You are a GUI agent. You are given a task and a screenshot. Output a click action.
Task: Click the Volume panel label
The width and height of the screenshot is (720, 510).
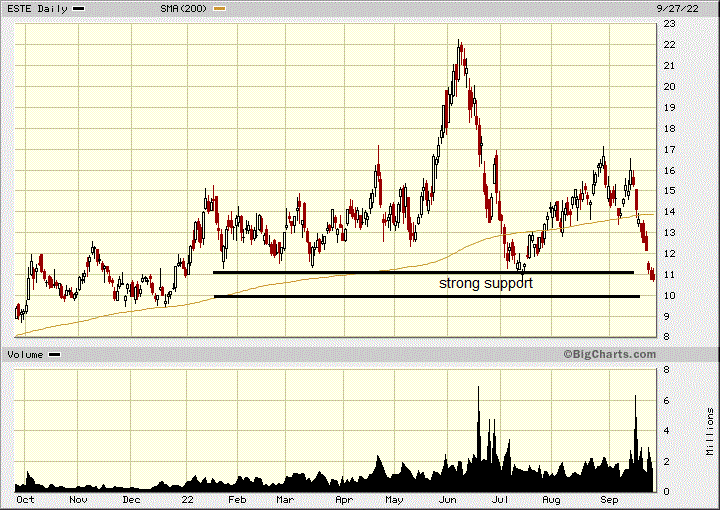(x=25, y=354)
